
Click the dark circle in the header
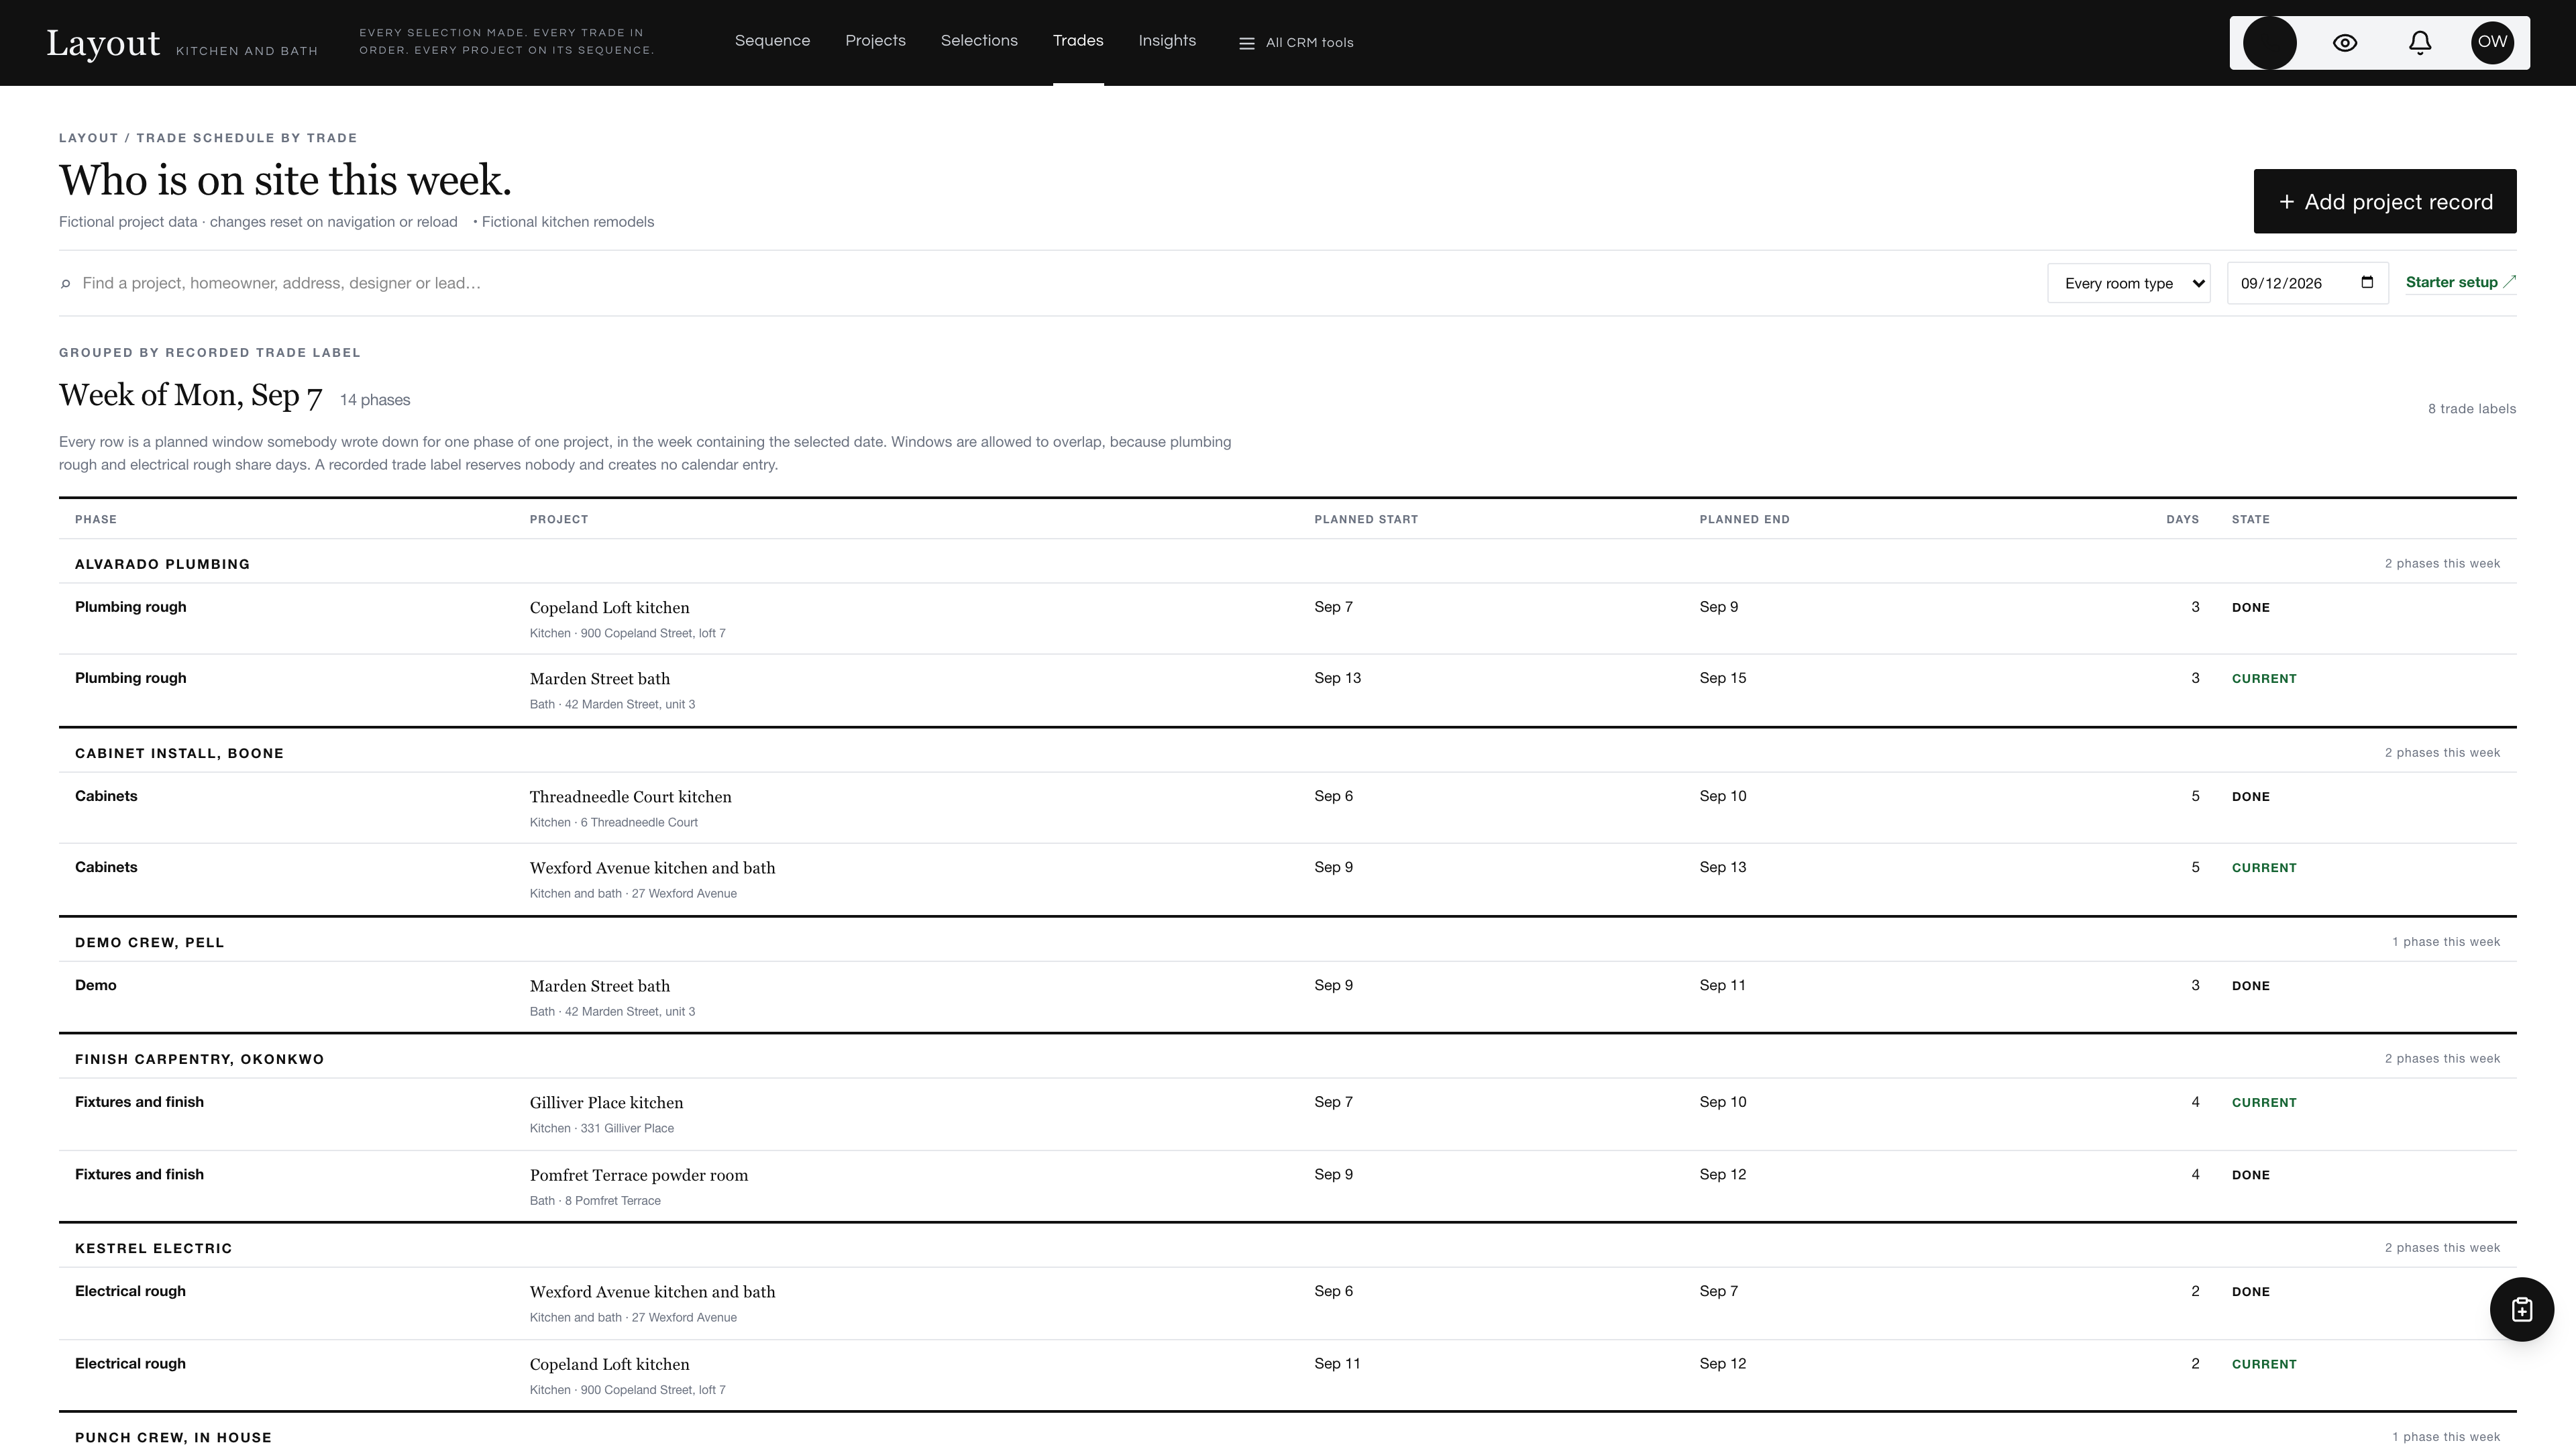[2270, 43]
